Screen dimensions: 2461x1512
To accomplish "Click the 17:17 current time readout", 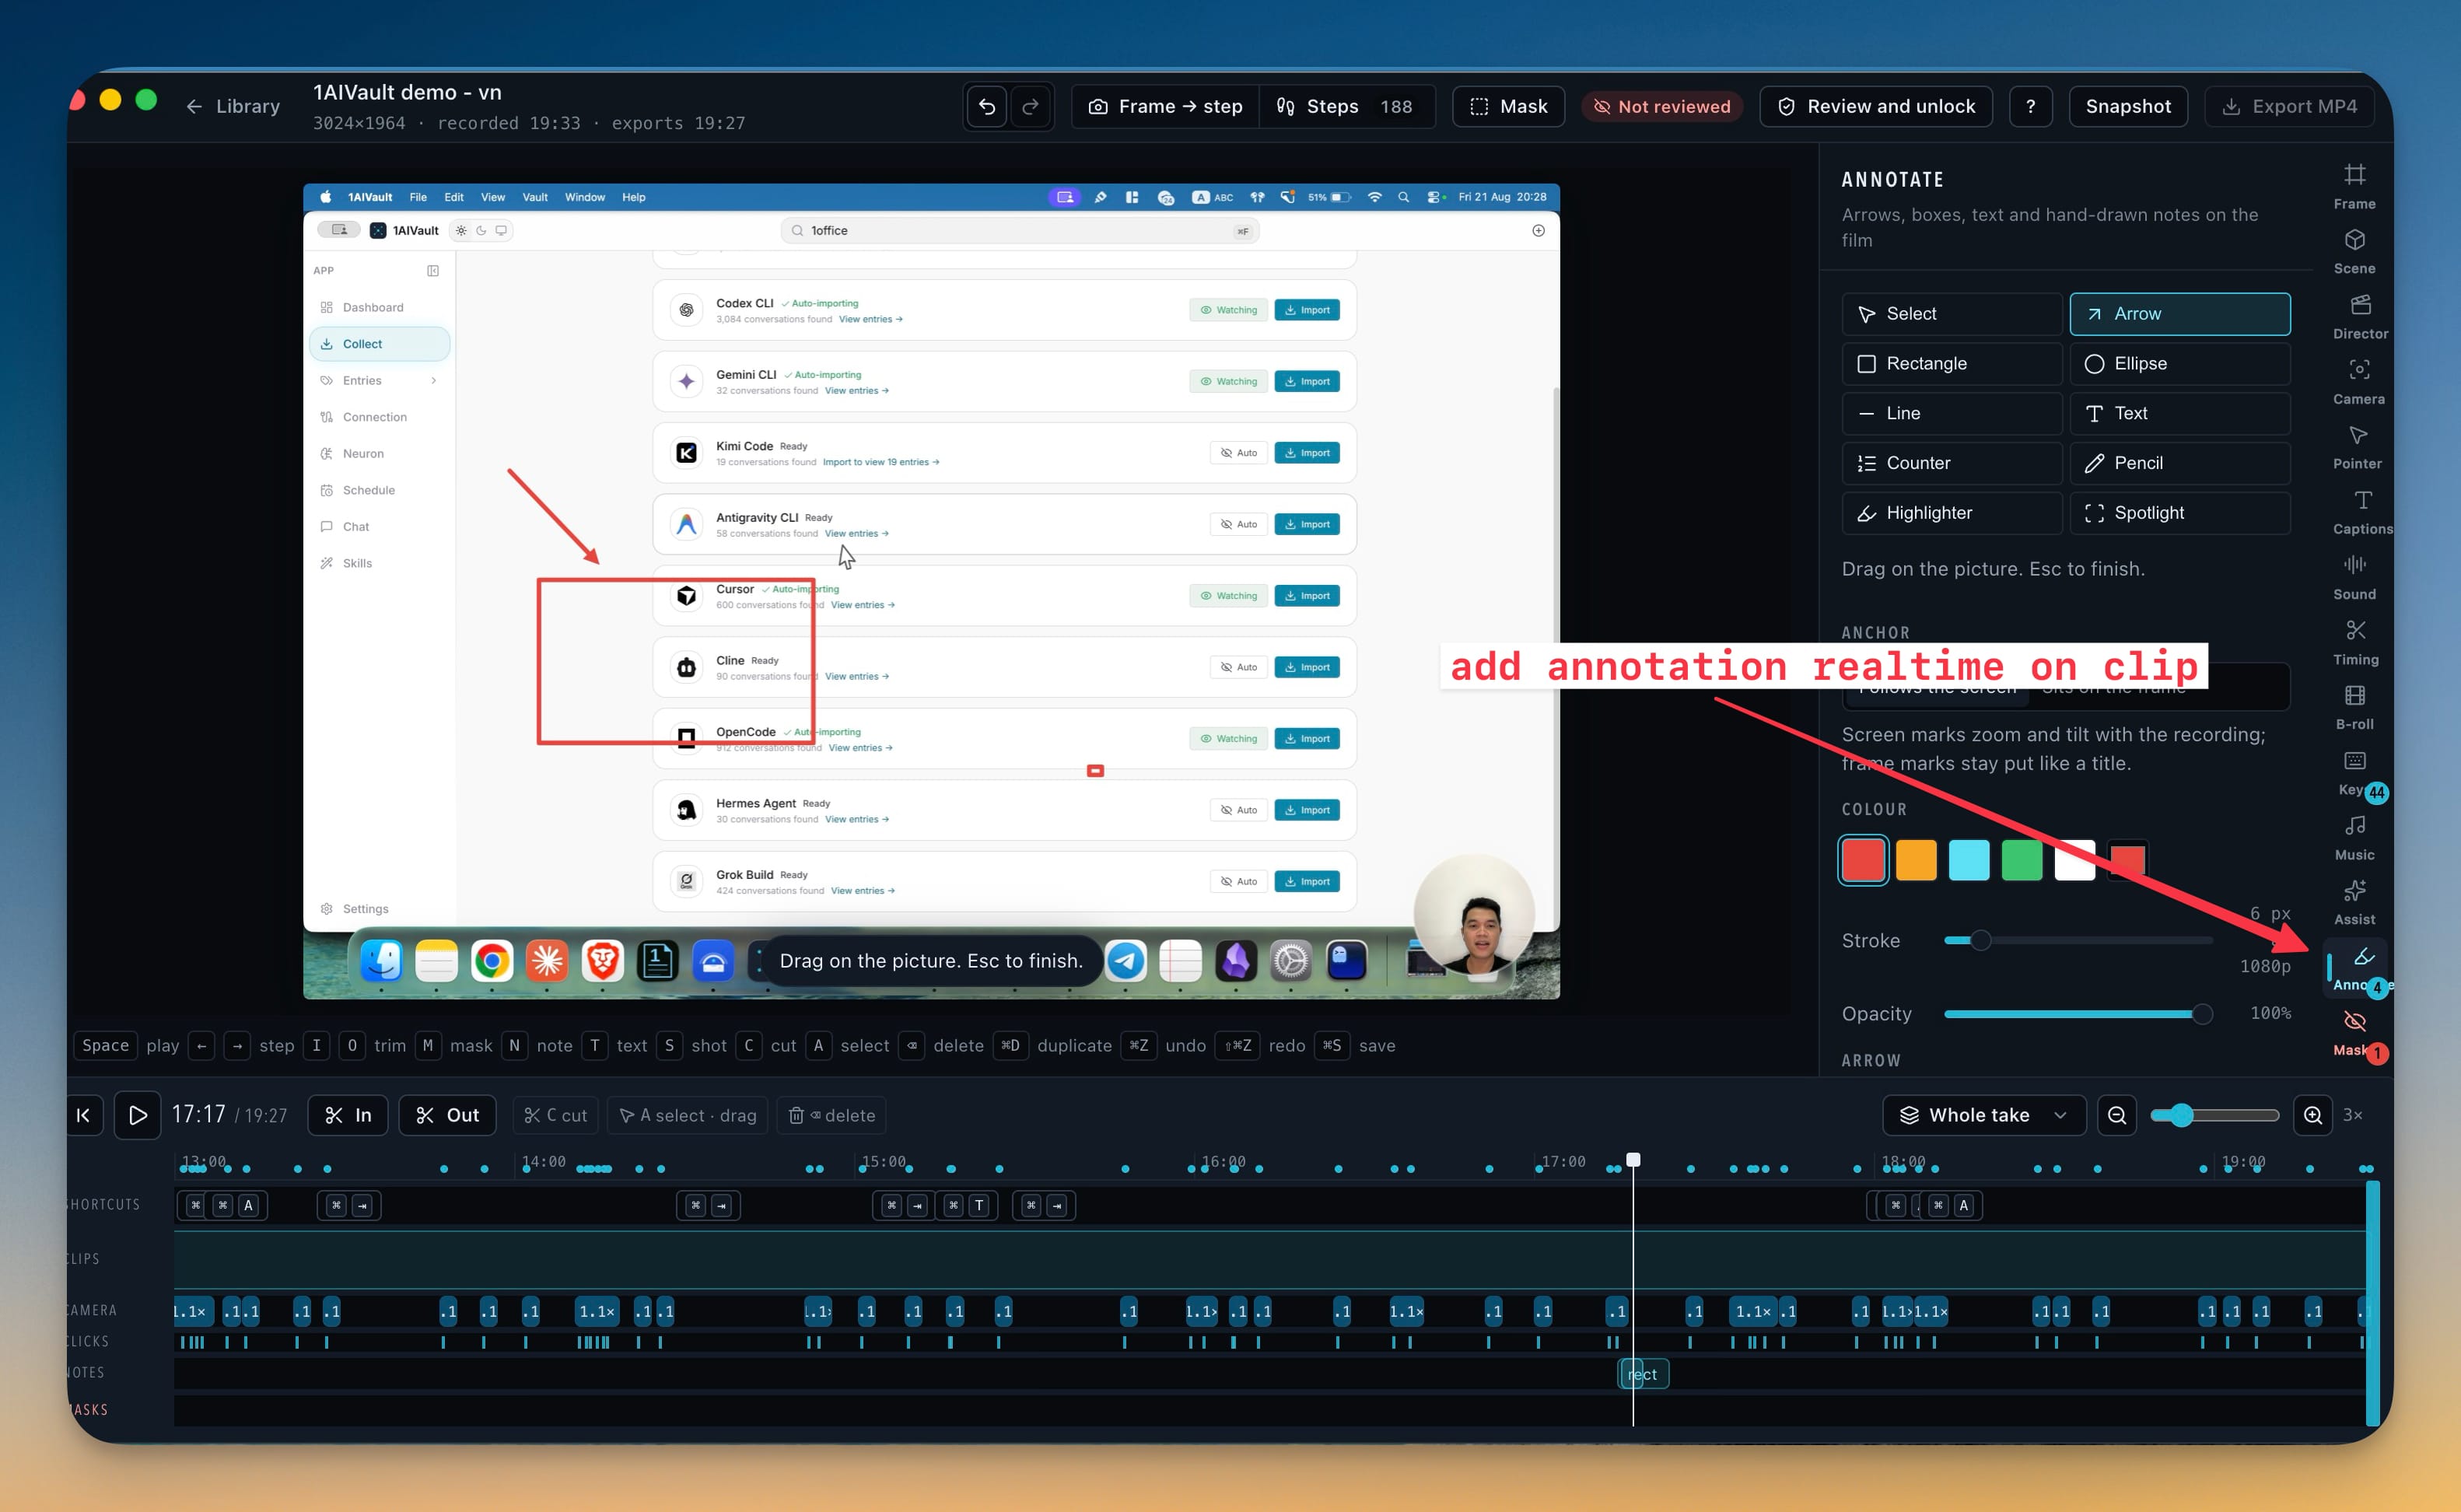I will pyautogui.click(x=199, y=1114).
